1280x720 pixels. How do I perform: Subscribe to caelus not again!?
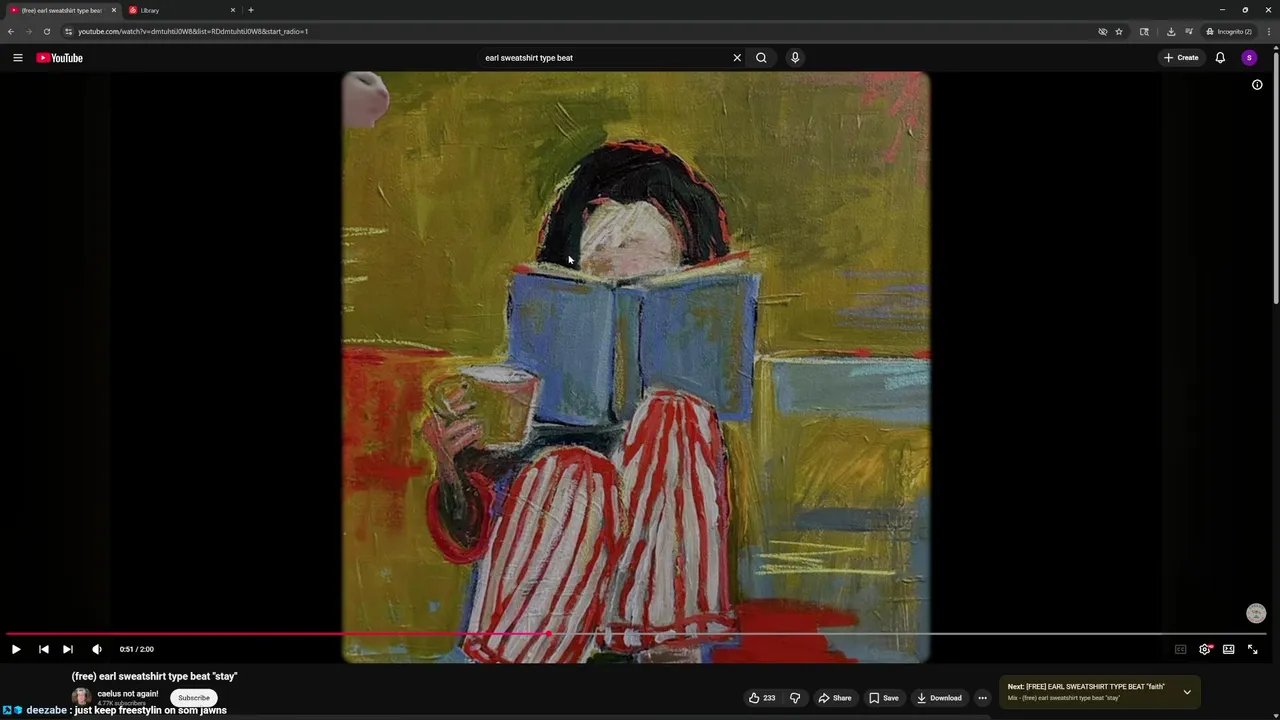tap(194, 698)
